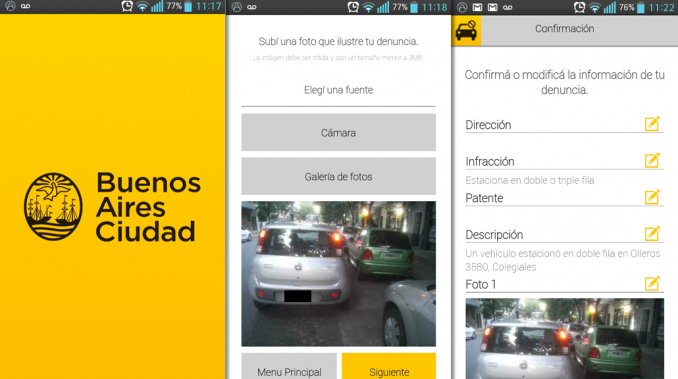Edit the Descripción field
The width and height of the screenshot is (678, 379).
652,234
